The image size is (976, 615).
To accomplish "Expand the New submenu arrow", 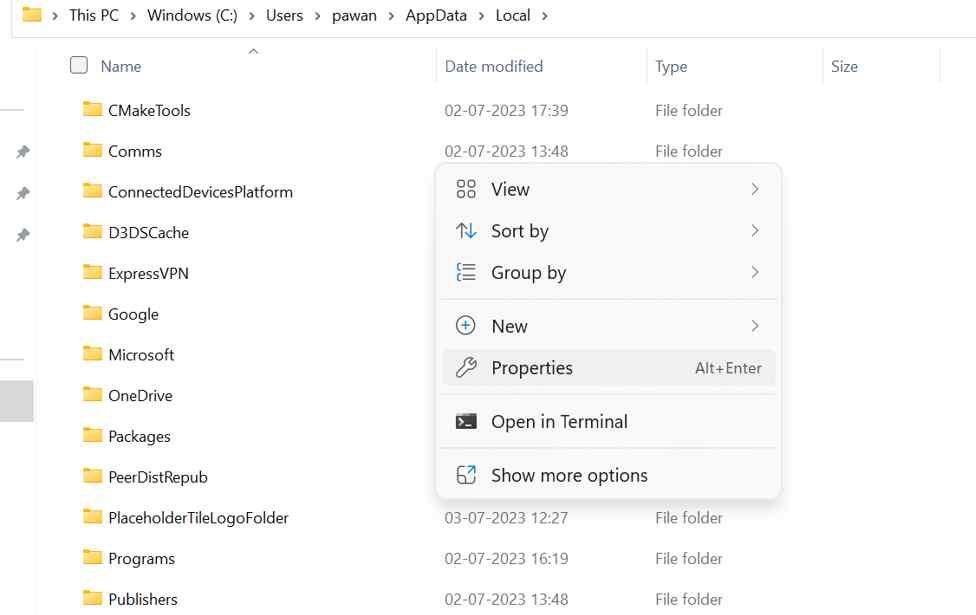I will point(755,326).
